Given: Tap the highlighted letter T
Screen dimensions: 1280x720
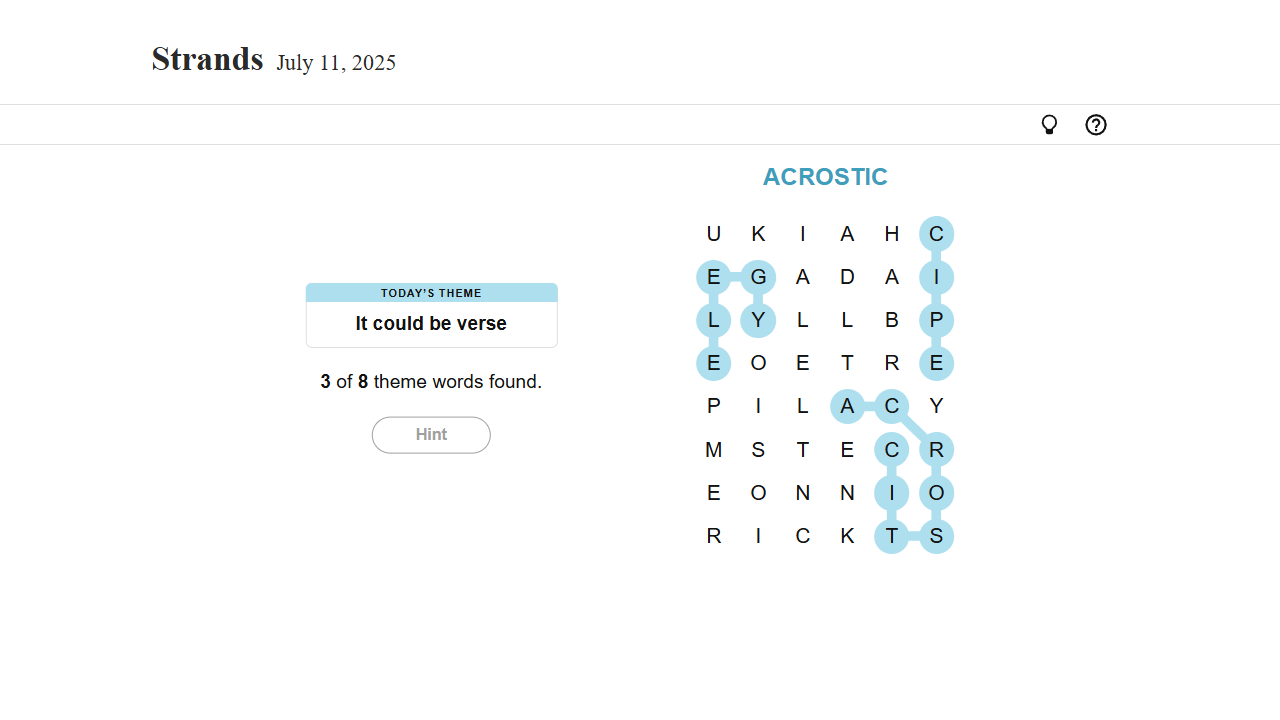Looking at the screenshot, I should pos(892,536).
